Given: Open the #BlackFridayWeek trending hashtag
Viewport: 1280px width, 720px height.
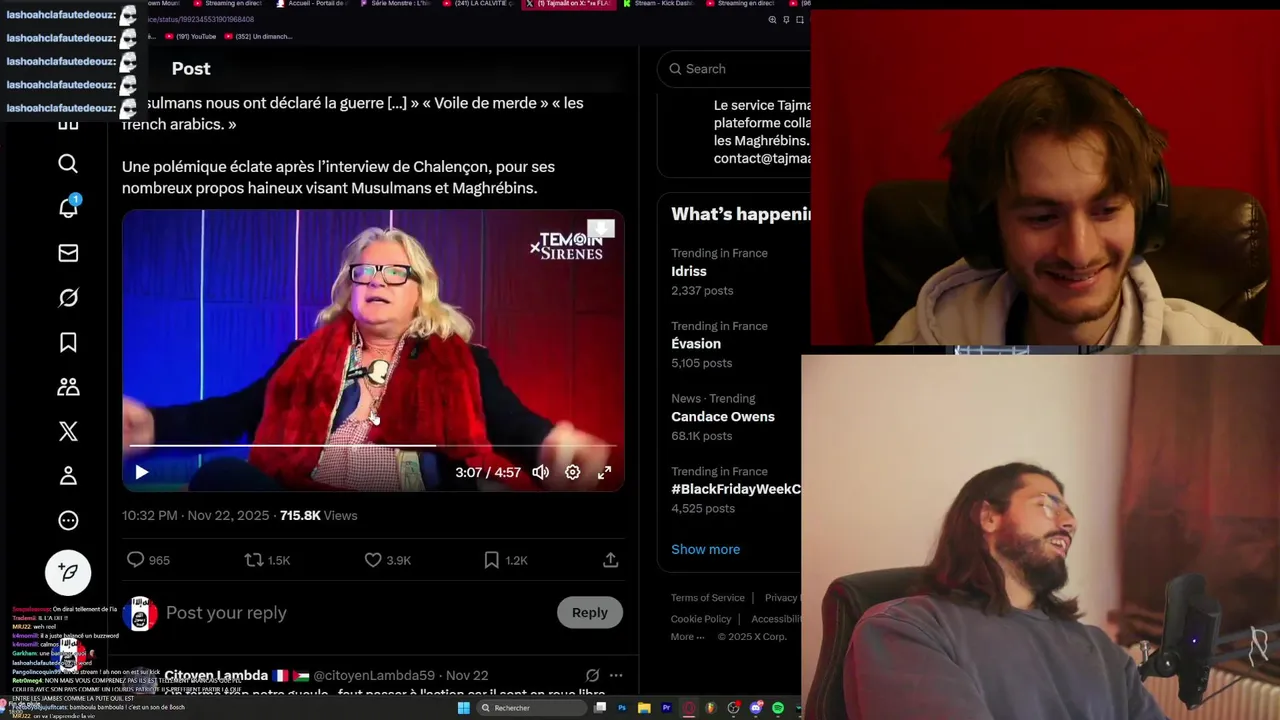Looking at the screenshot, I should pos(737,489).
